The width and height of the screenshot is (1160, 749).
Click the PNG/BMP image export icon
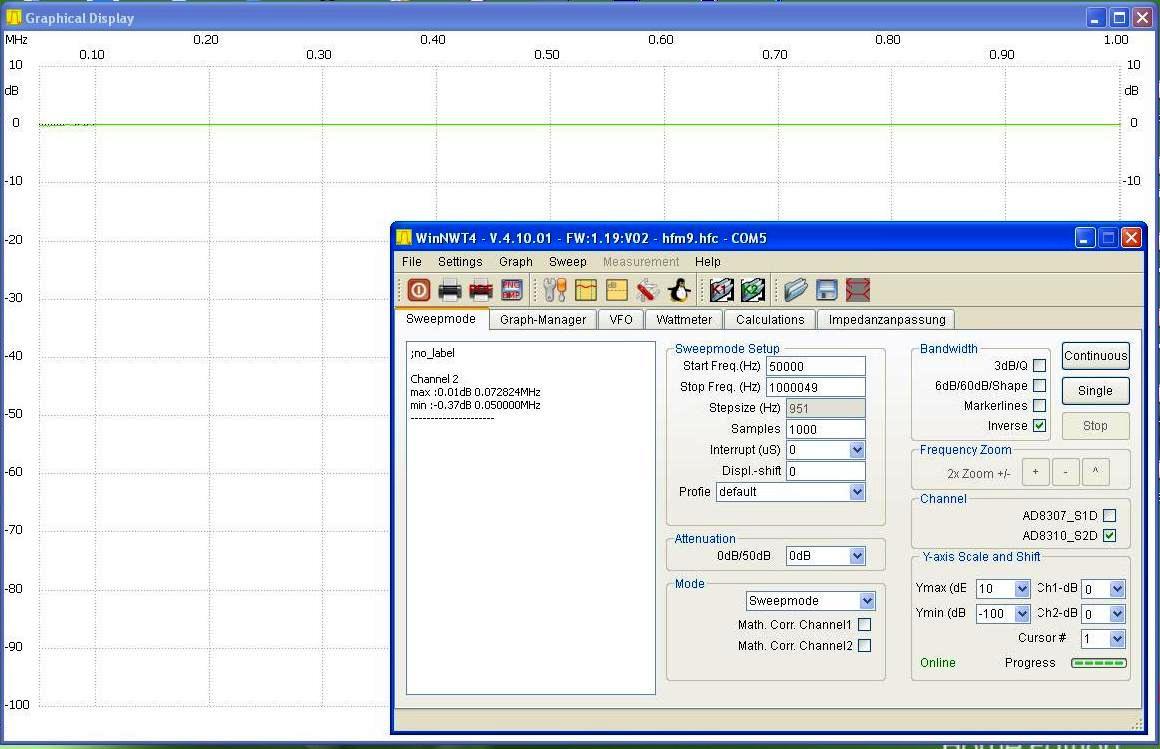pyautogui.click(x=512, y=290)
